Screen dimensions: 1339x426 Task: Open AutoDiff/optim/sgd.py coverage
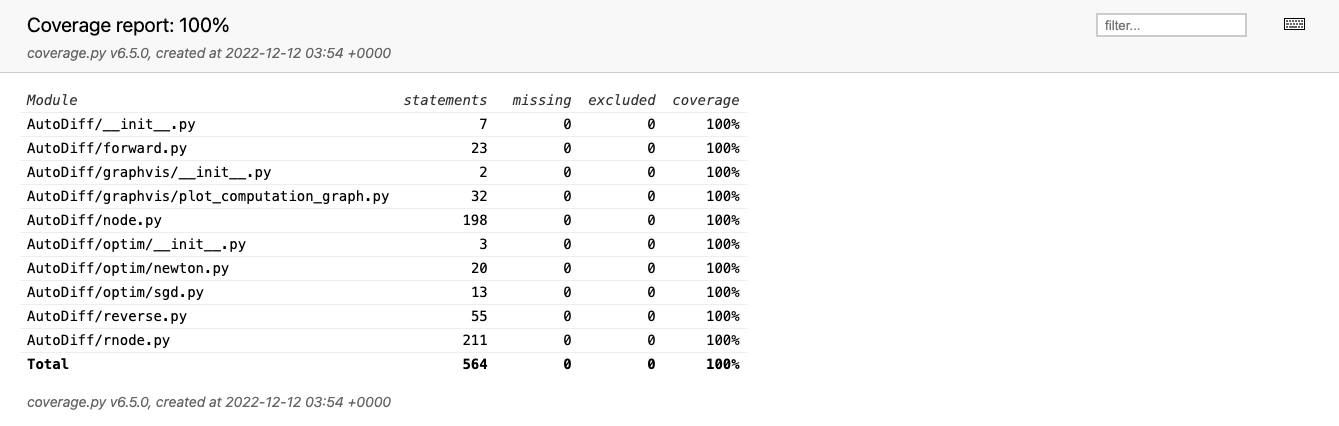click(115, 292)
